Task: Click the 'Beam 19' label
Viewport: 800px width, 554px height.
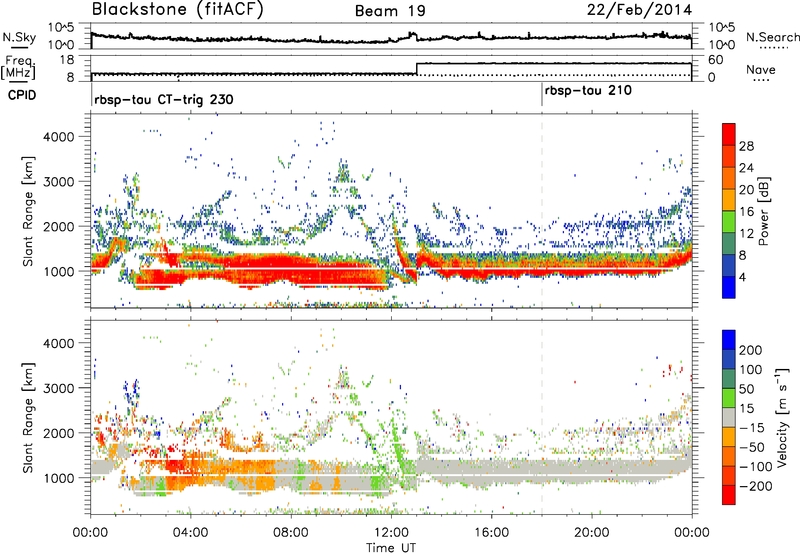Action: (x=390, y=11)
